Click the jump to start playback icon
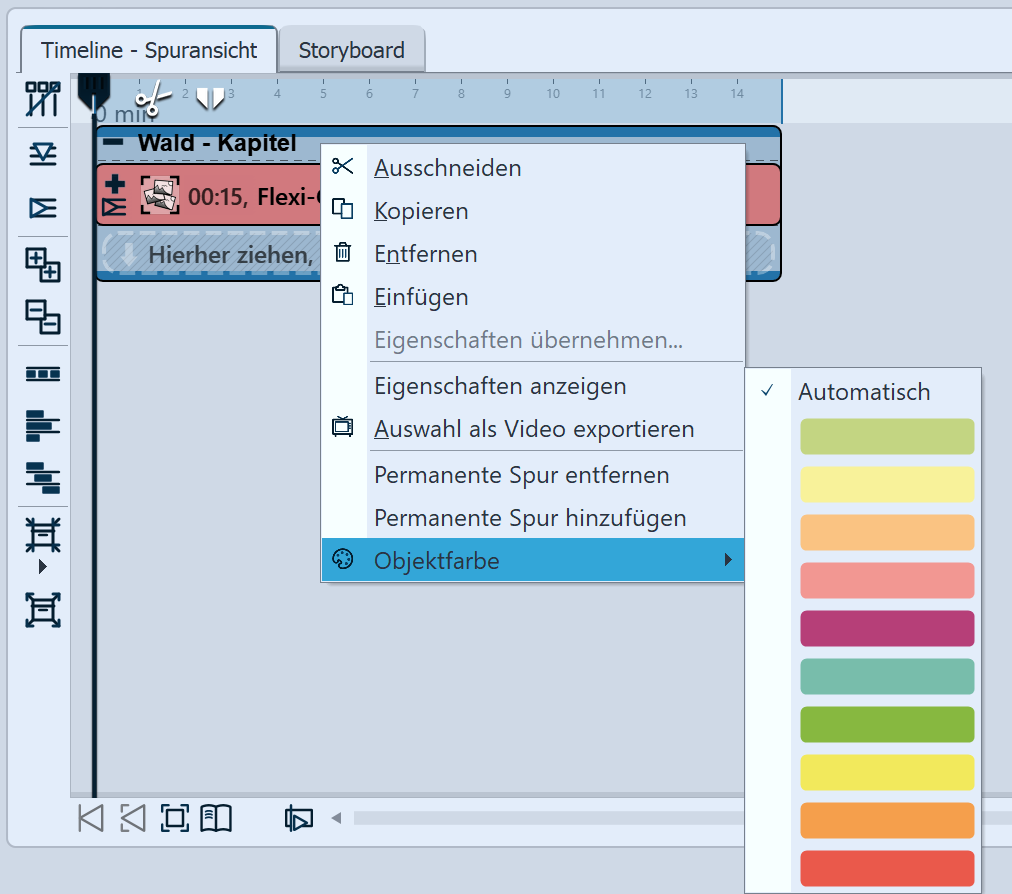 click(x=90, y=818)
